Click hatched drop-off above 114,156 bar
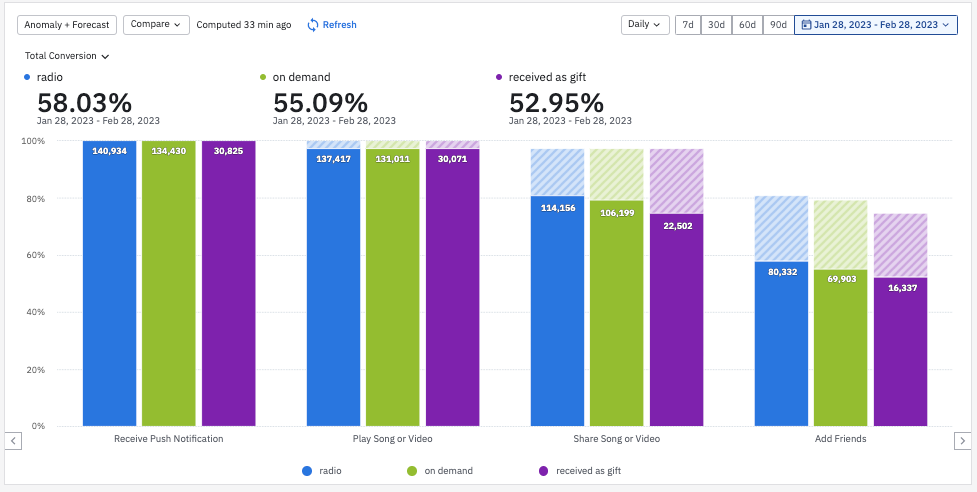The image size is (977, 492). 558,172
